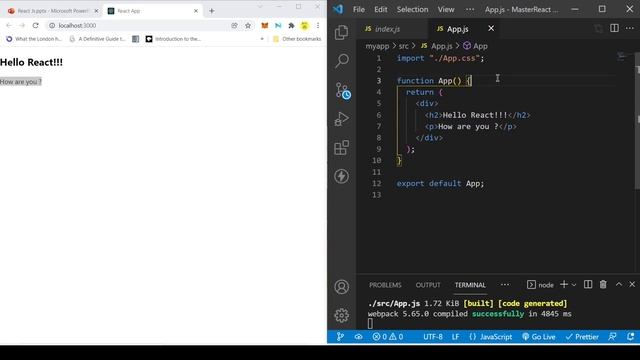
Task: Click the split editor right icon
Action: pyautogui.click(x=614, y=28)
